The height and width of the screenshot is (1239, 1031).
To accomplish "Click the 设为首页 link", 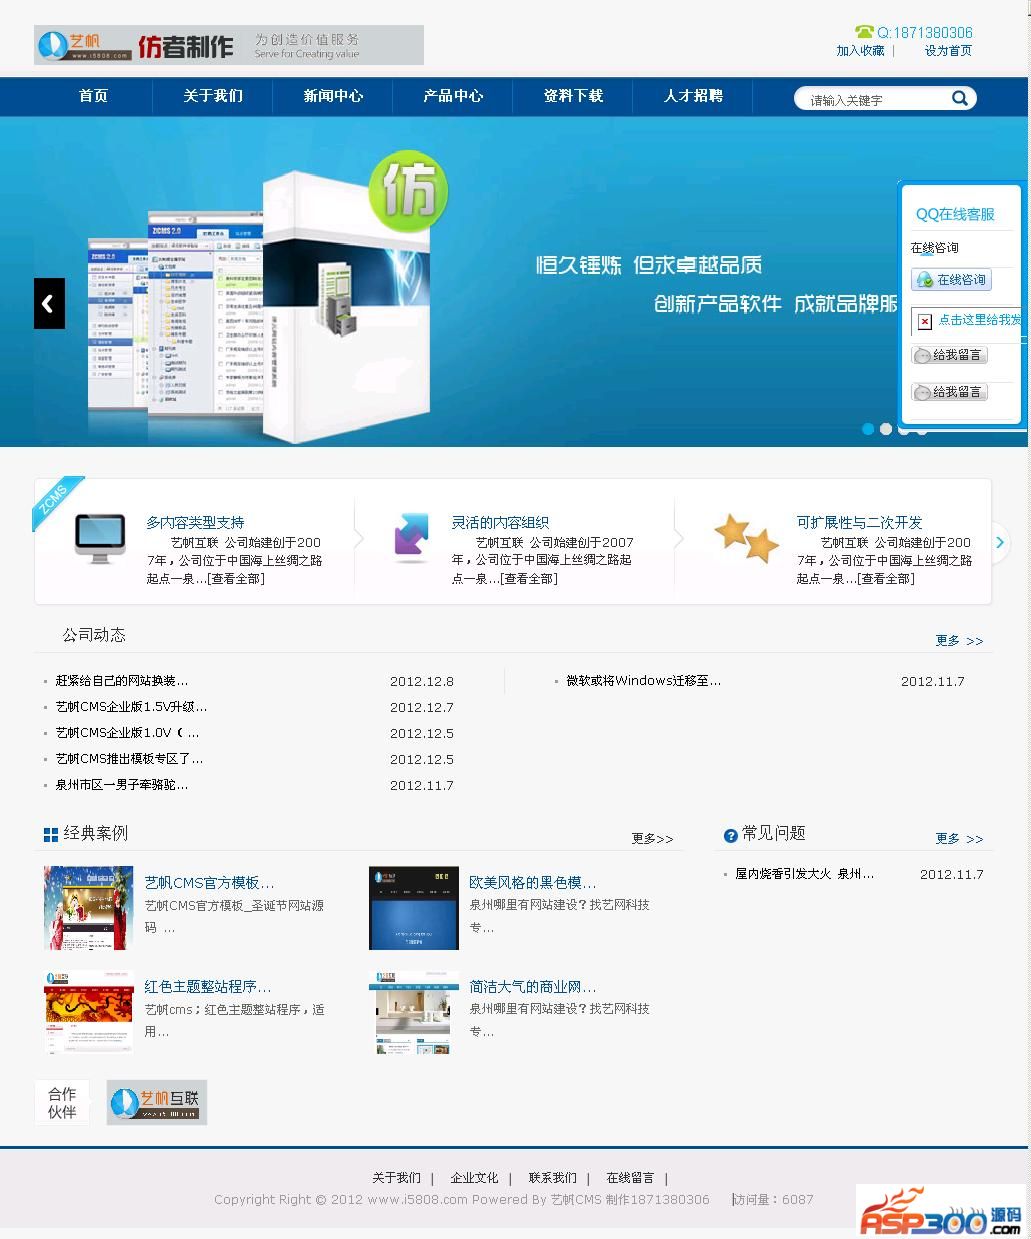I will click(x=948, y=51).
